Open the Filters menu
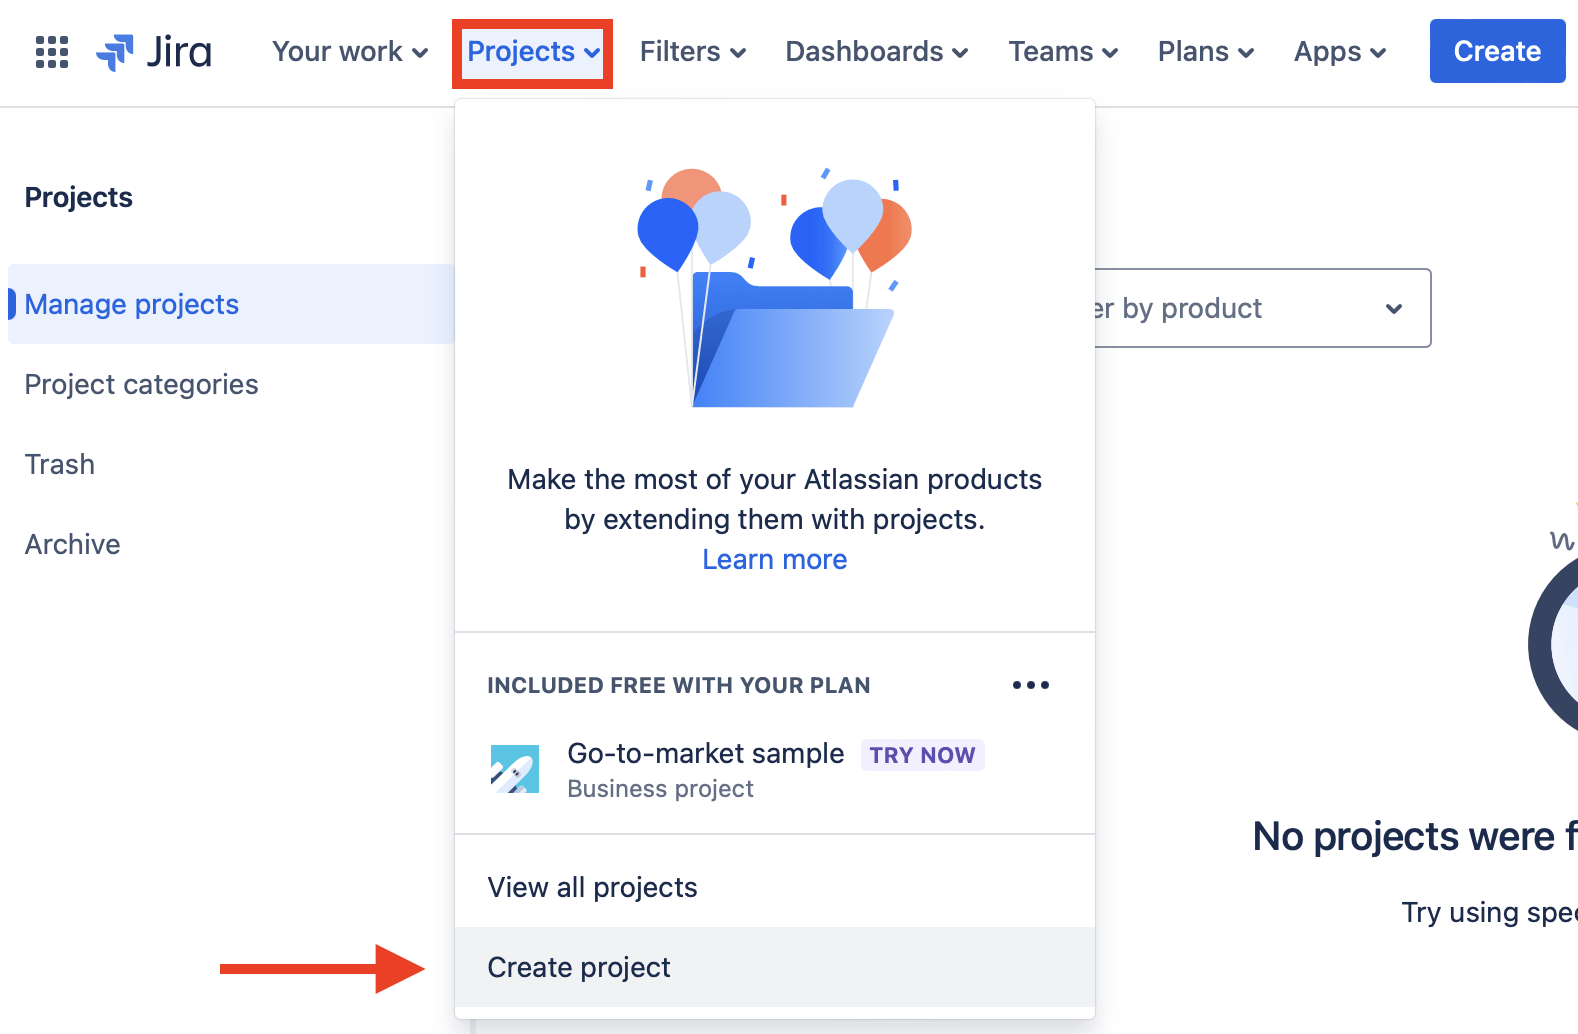The image size is (1578, 1034). pos(691,51)
